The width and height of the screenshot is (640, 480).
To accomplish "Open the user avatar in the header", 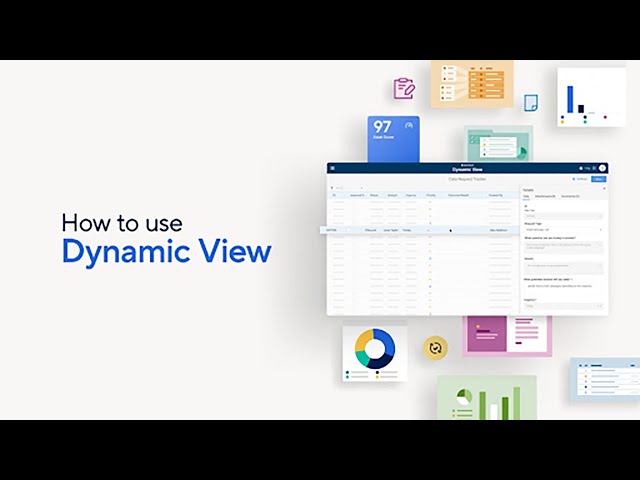I will [x=602, y=168].
